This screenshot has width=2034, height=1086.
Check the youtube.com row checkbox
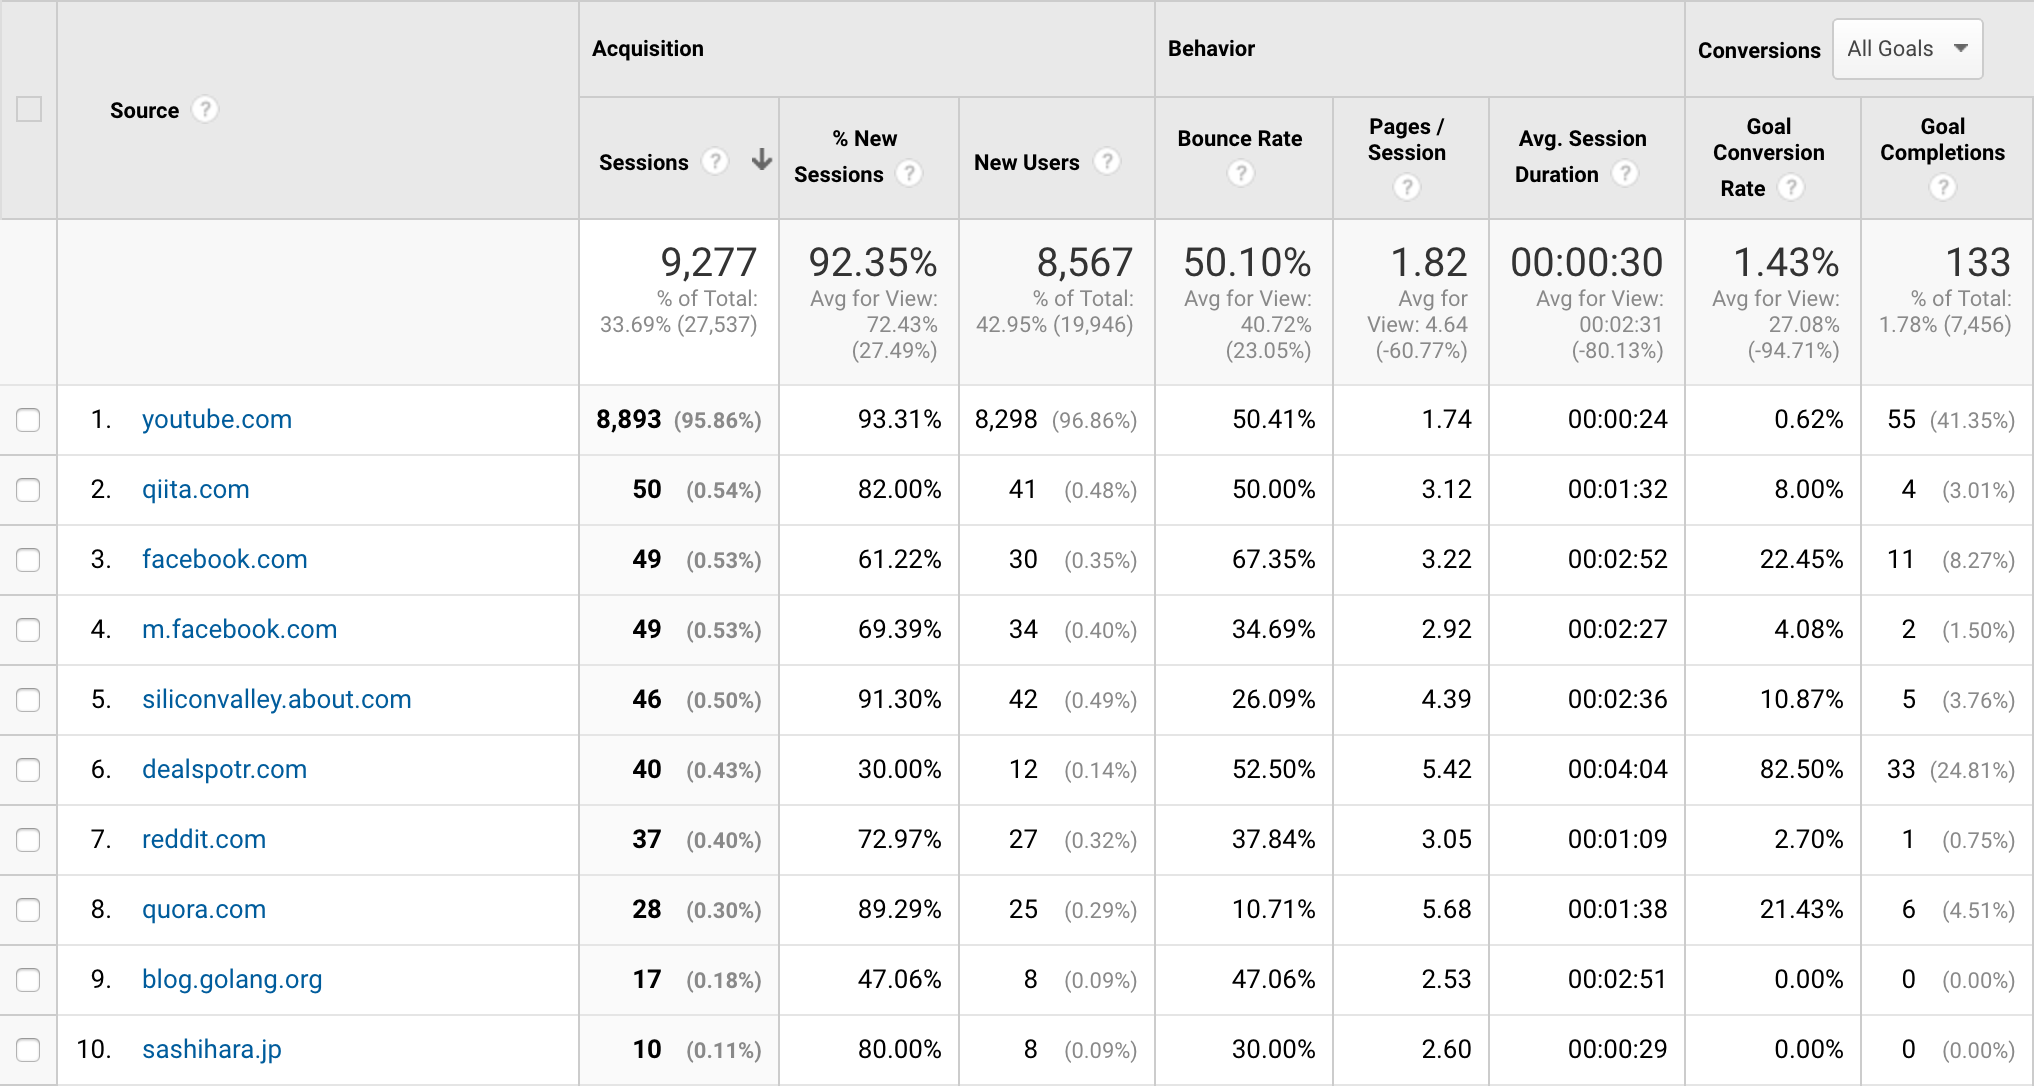click(x=29, y=420)
